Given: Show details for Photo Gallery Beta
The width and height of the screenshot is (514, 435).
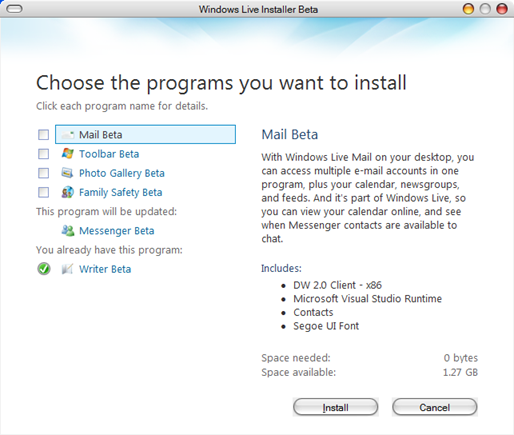Looking at the screenshot, I should (122, 173).
